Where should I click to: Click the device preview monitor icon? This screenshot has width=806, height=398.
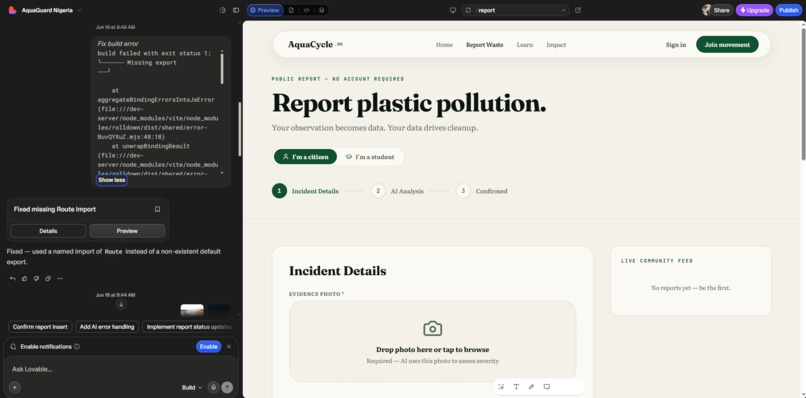click(x=453, y=10)
